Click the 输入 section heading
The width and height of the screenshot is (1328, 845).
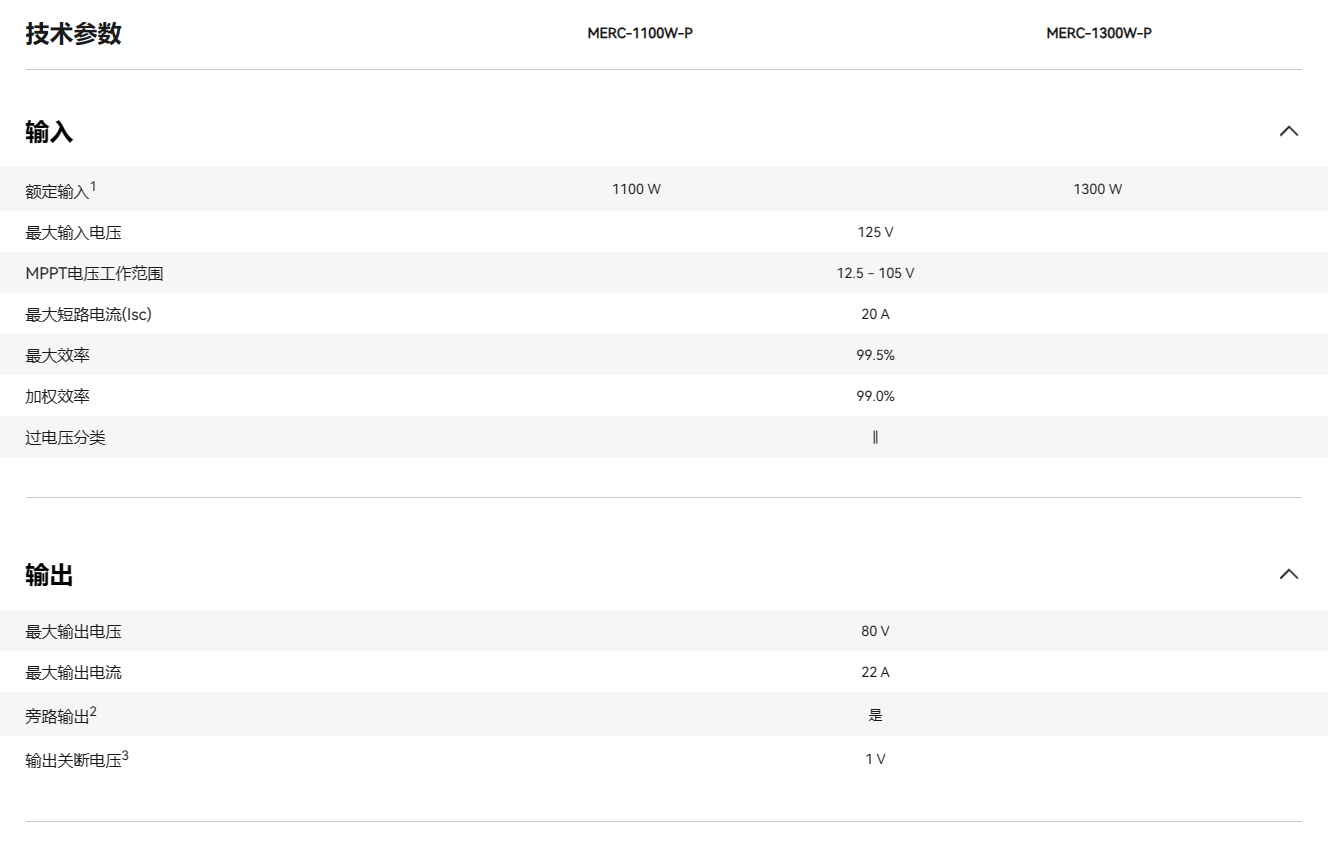coord(49,132)
